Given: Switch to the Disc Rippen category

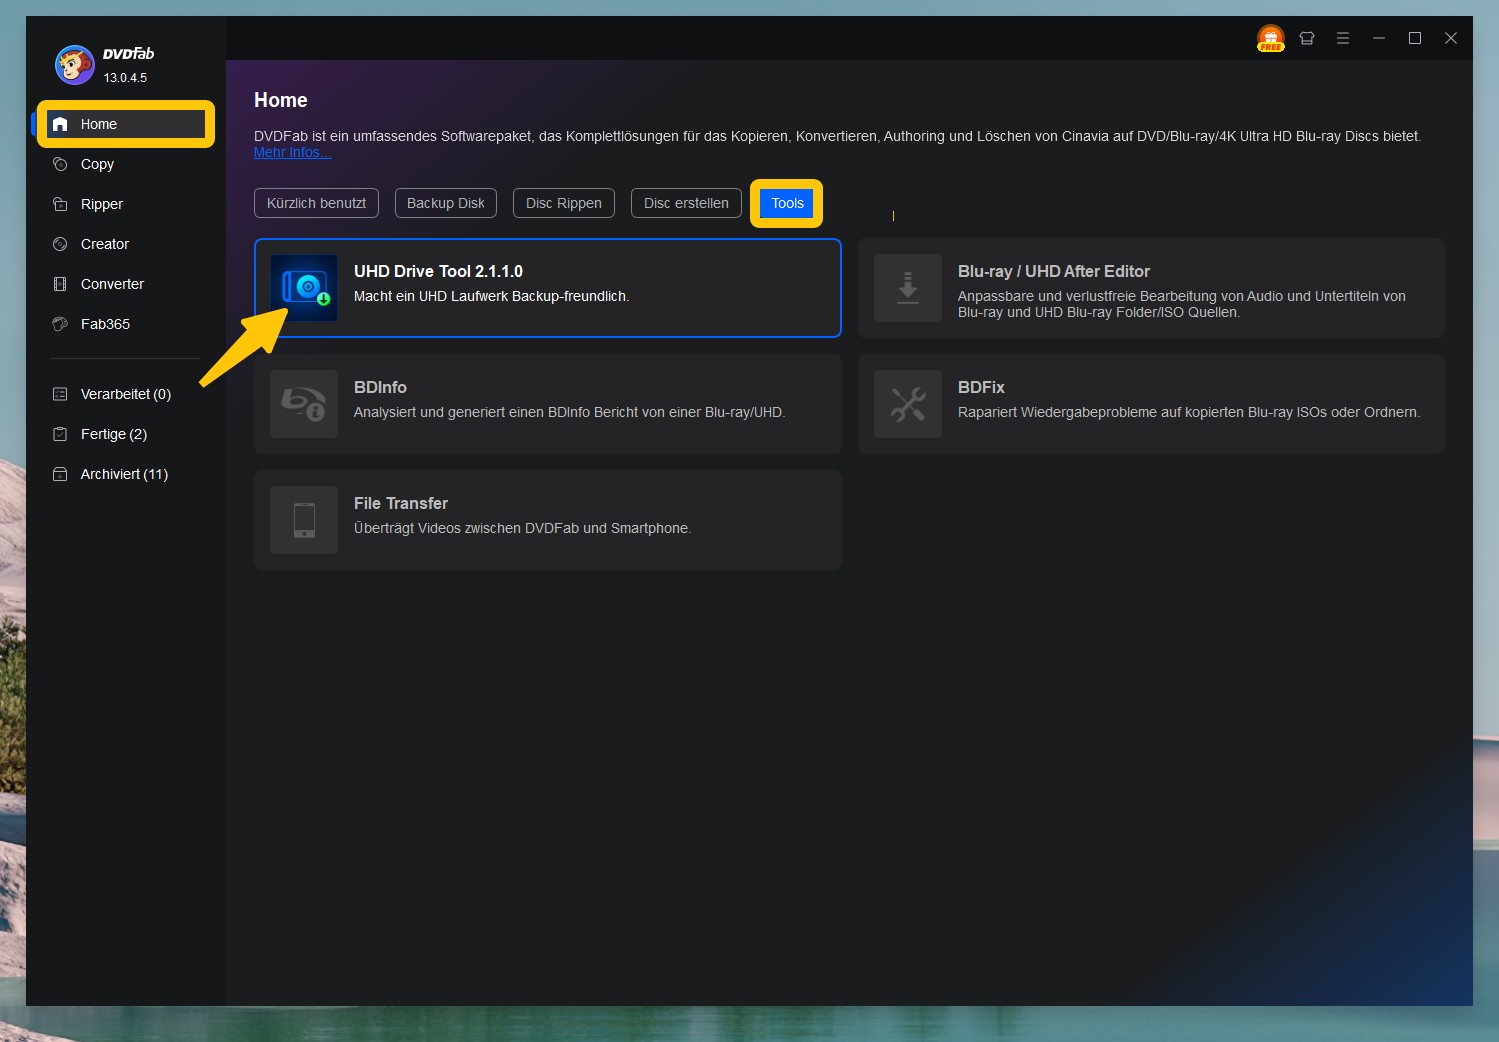Looking at the screenshot, I should click(563, 203).
